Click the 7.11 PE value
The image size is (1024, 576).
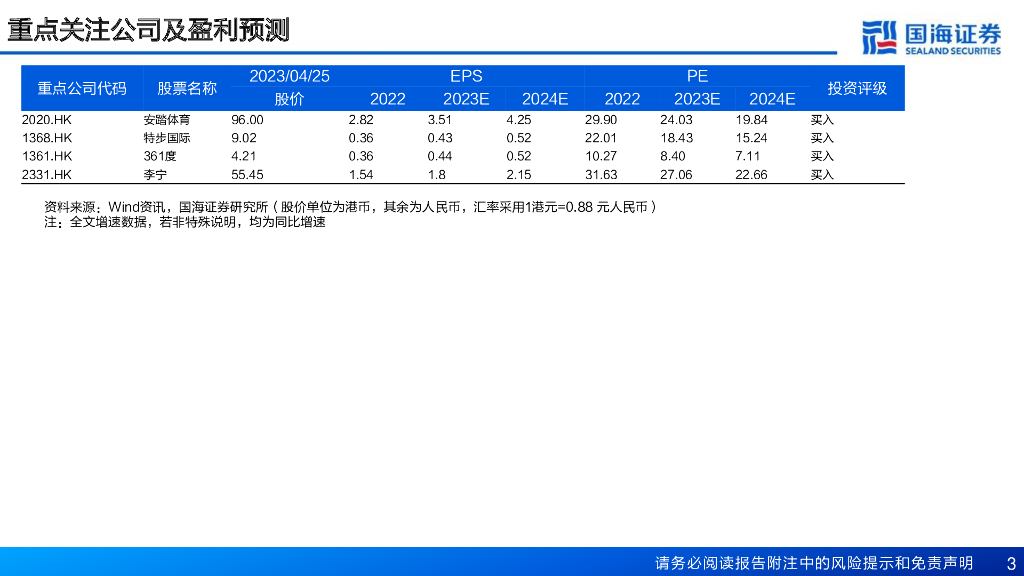coord(747,157)
